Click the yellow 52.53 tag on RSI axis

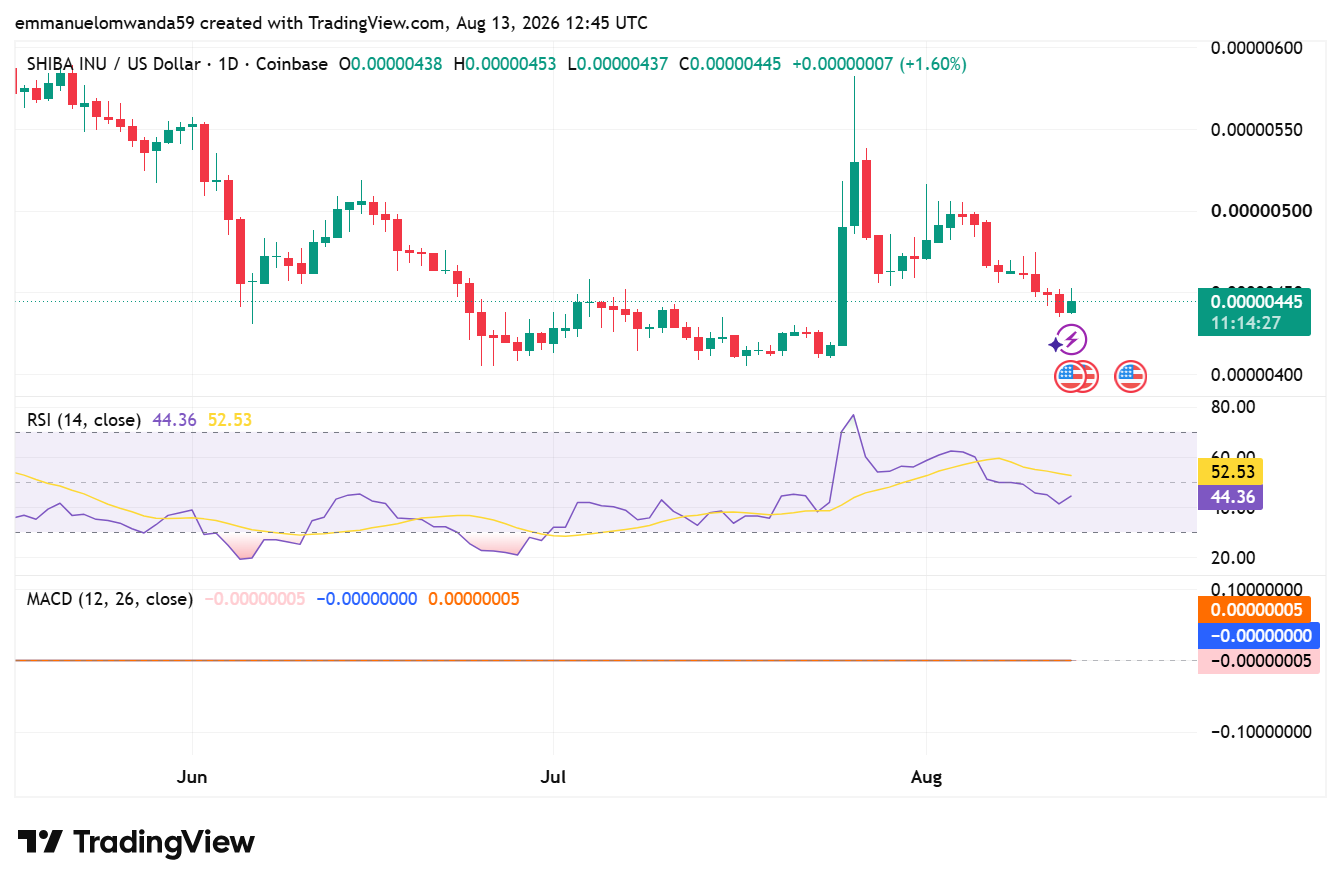pyautogui.click(x=1231, y=472)
